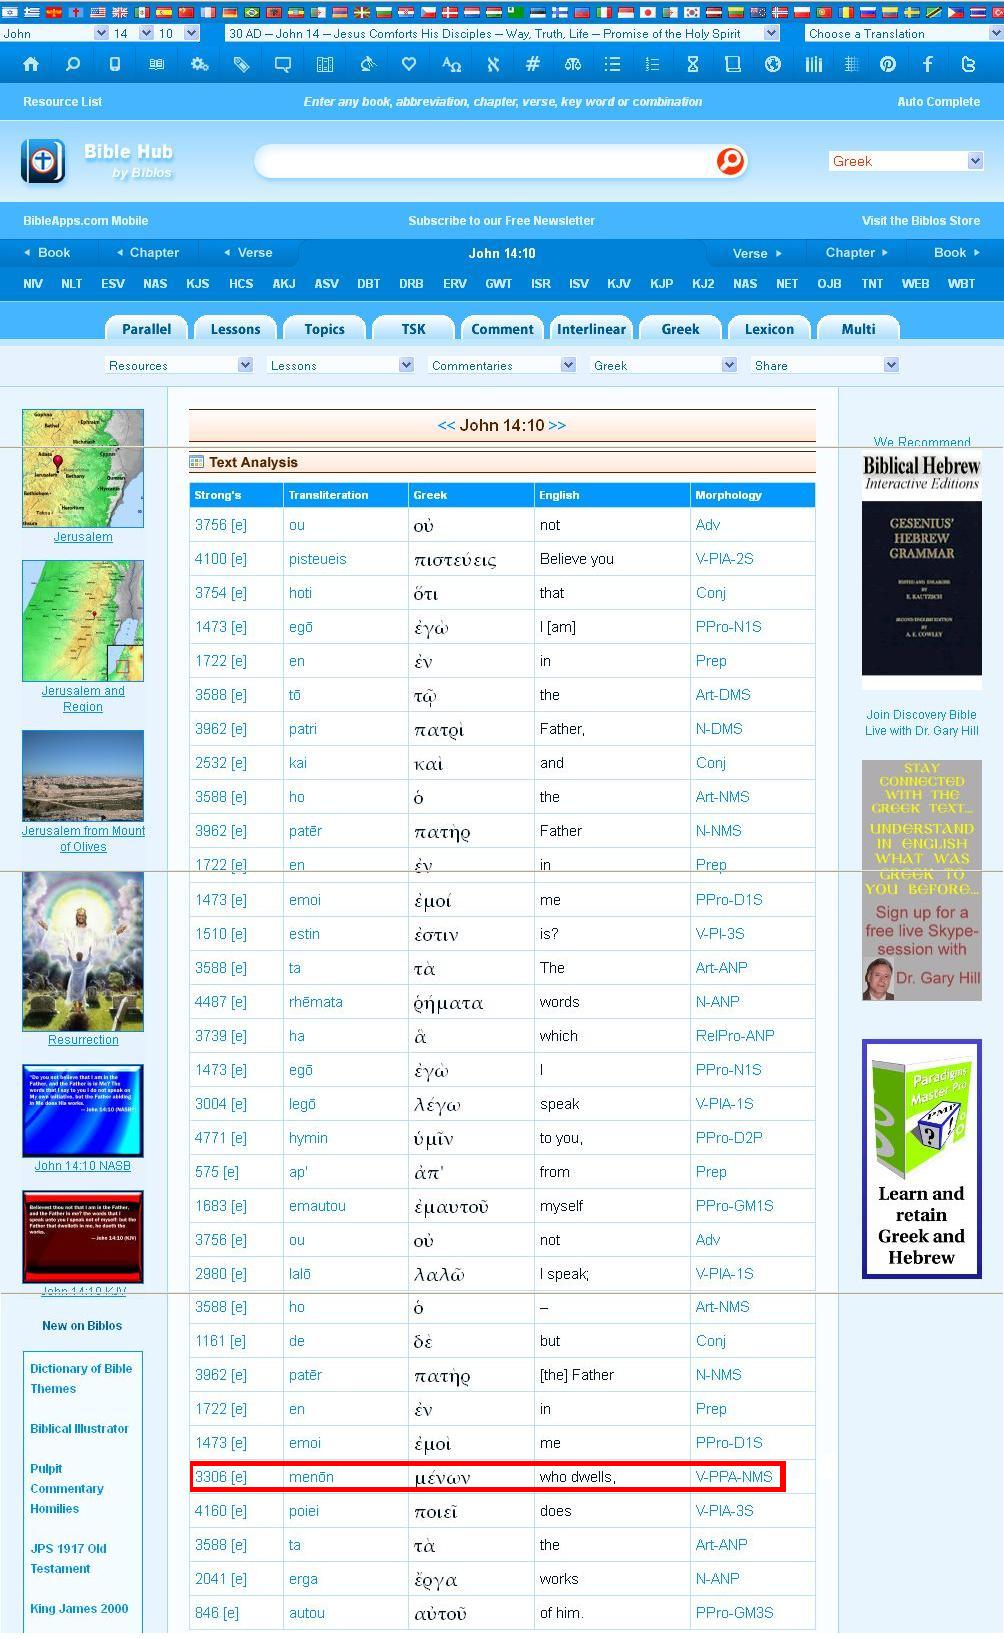
Task: Click the heart icon in toolbar
Action: click(x=408, y=64)
